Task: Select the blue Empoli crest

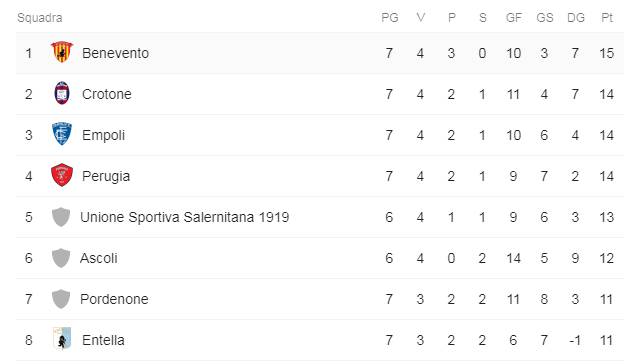Action: click(62, 134)
